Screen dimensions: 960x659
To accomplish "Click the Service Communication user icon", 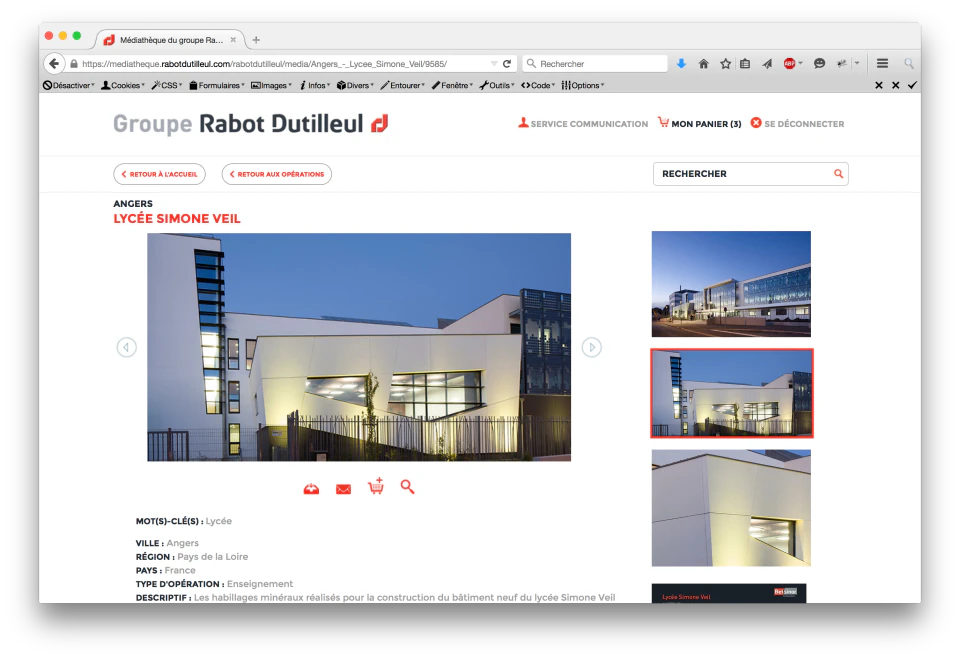I will tap(522, 123).
